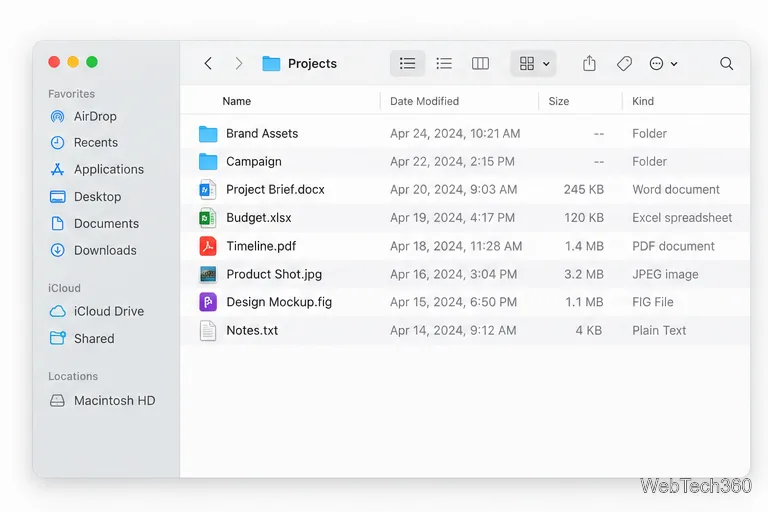The width and height of the screenshot is (768, 512).
Task: Click the Excel spreadsheet kind cell
Action: (x=682, y=218)
